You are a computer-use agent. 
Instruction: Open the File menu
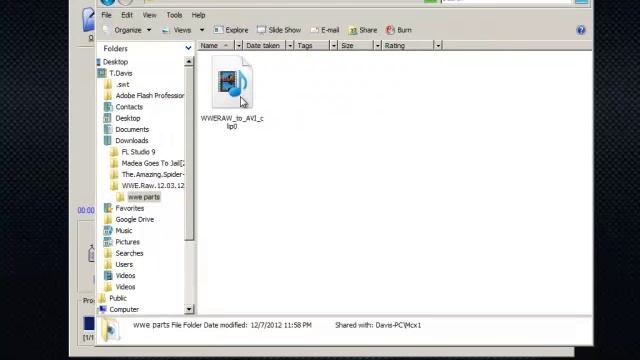pyautogui.click(x=107, y=15)
